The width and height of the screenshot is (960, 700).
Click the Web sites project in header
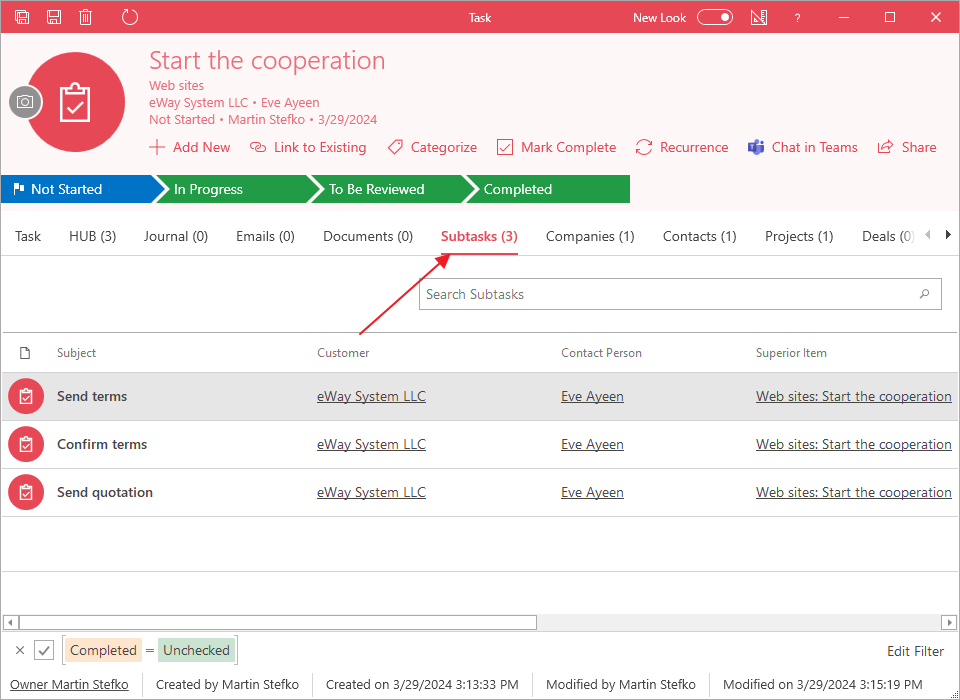pyautogui.click(x=176, y=85)
